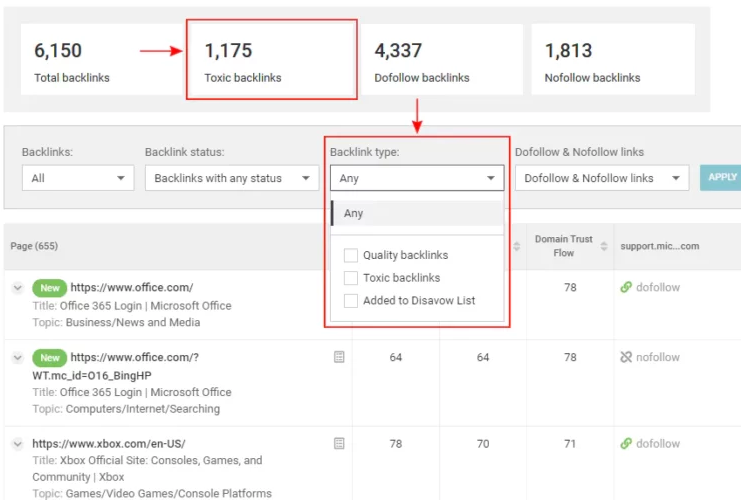Check the Quality backlinks checkbox
Viewport: 741px width, 500px height.
(x=351, y=255)
